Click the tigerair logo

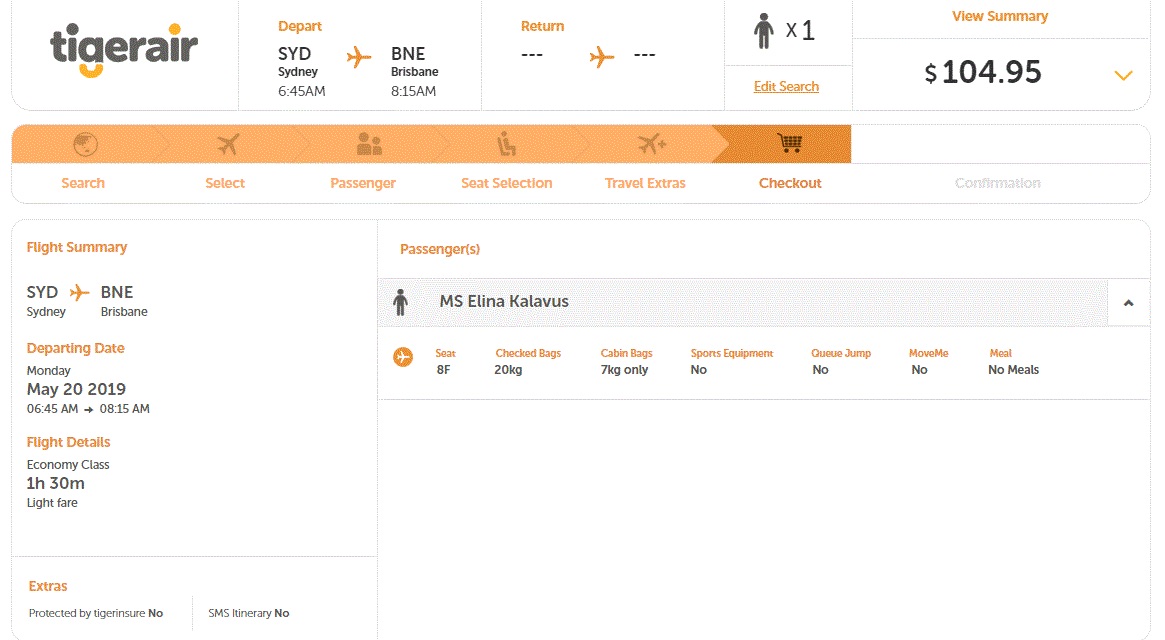pos(123,48)
